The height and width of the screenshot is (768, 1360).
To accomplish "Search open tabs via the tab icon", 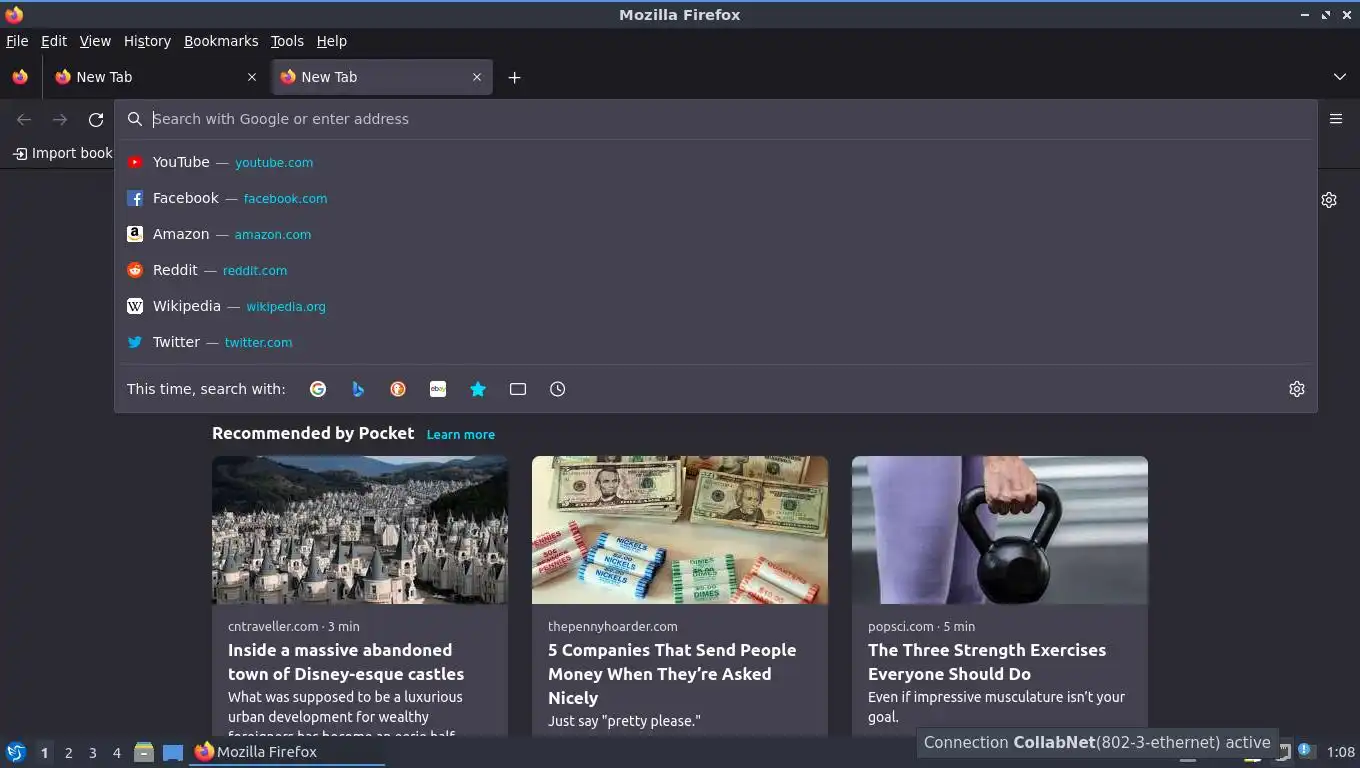I will tap(518, 389).
